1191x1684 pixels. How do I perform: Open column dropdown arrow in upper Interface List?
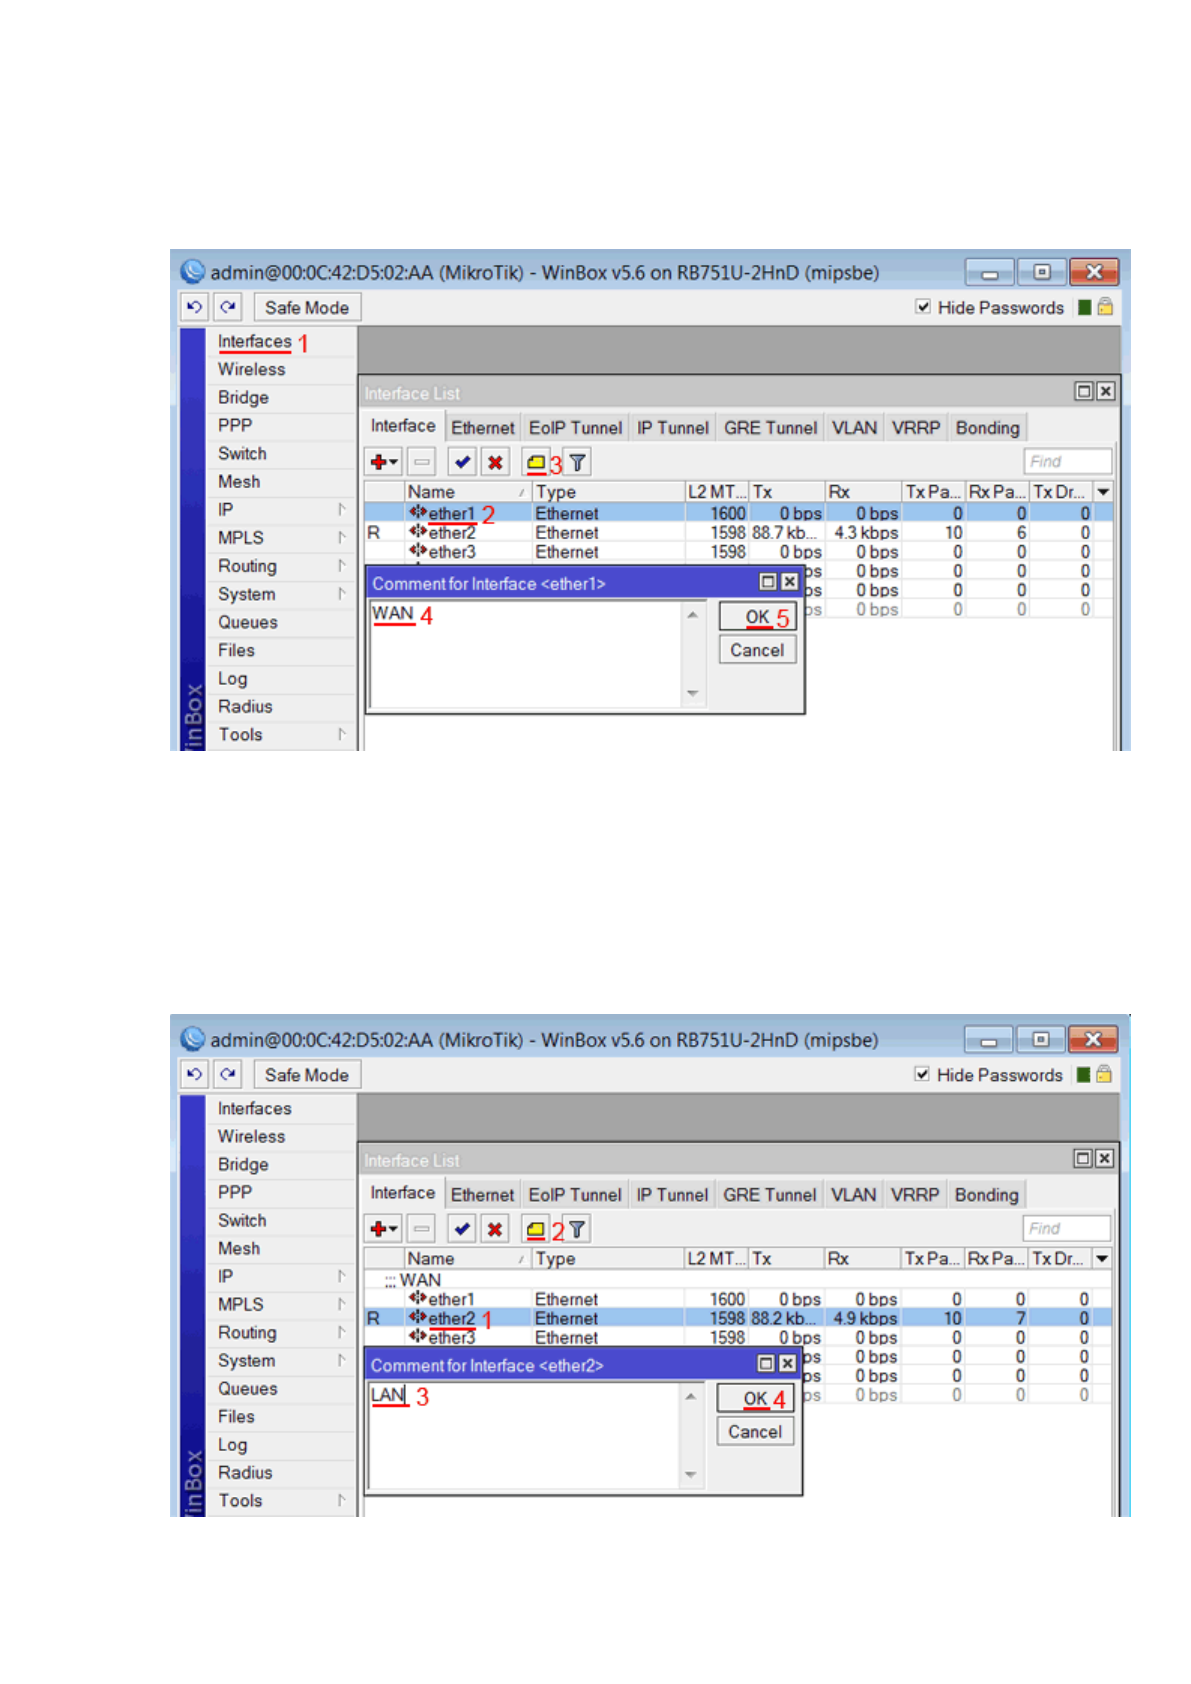pos(1103,491)
